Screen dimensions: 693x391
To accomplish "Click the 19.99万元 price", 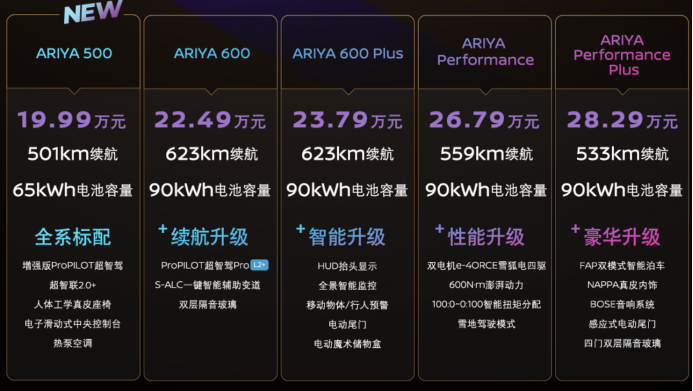I will (72, 120).
